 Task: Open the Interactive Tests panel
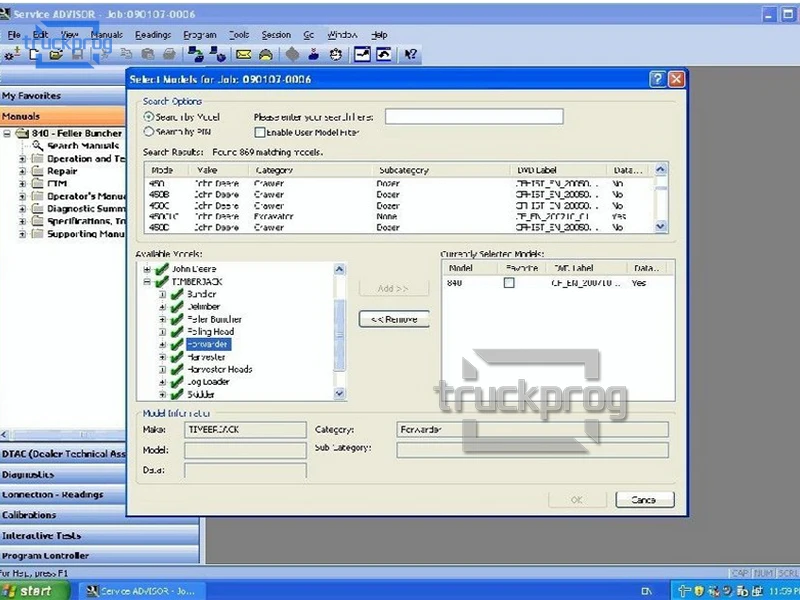[x=99, y=535]
